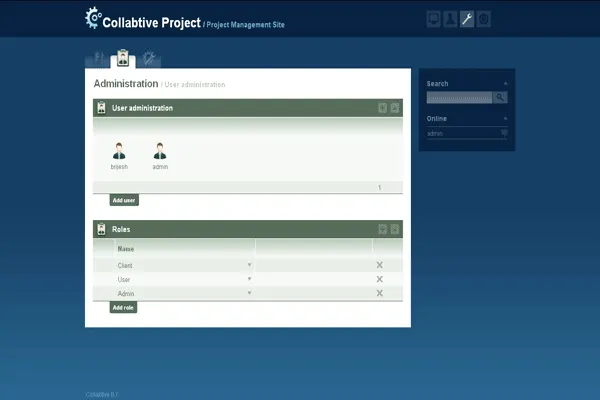Open the admin user avatar
Screen dimensions: 600x400
pyautogui.click(x=159, y=151)
